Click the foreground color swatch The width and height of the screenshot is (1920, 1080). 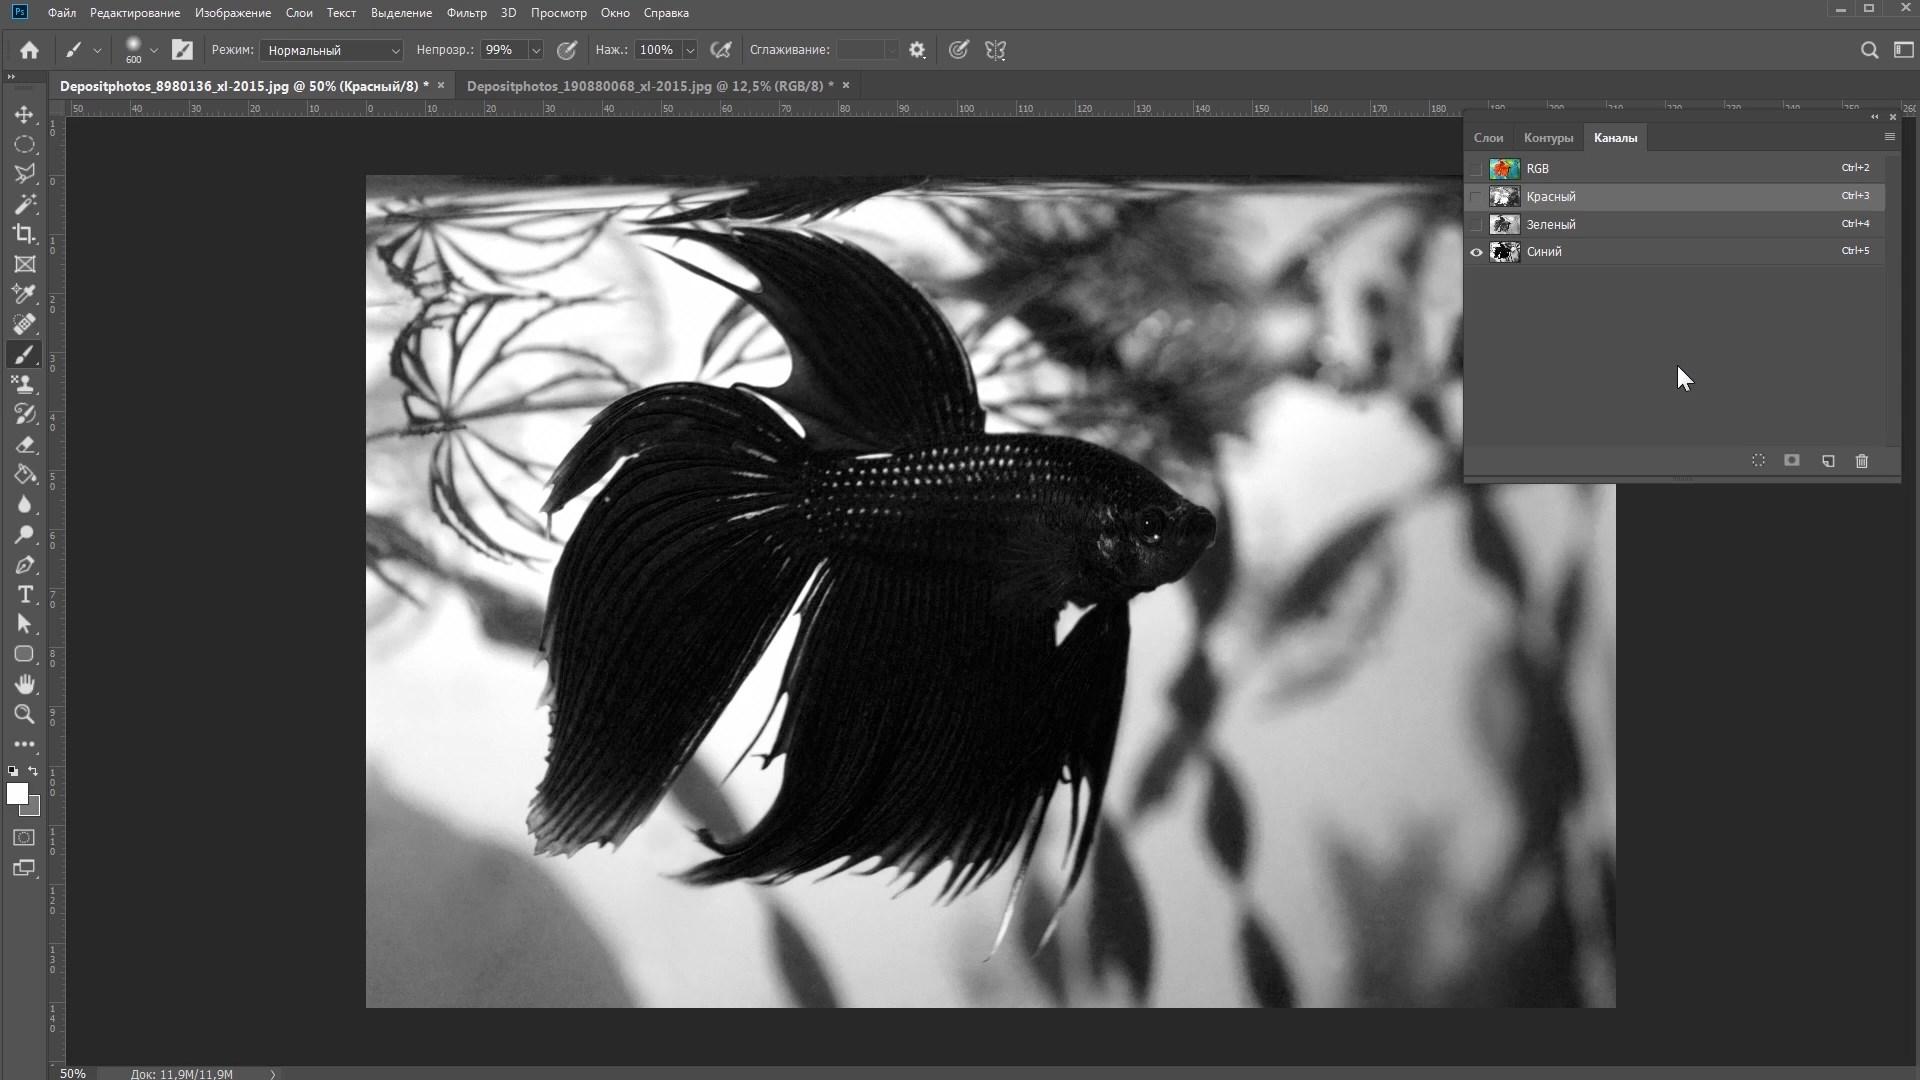tap(16, 793)
